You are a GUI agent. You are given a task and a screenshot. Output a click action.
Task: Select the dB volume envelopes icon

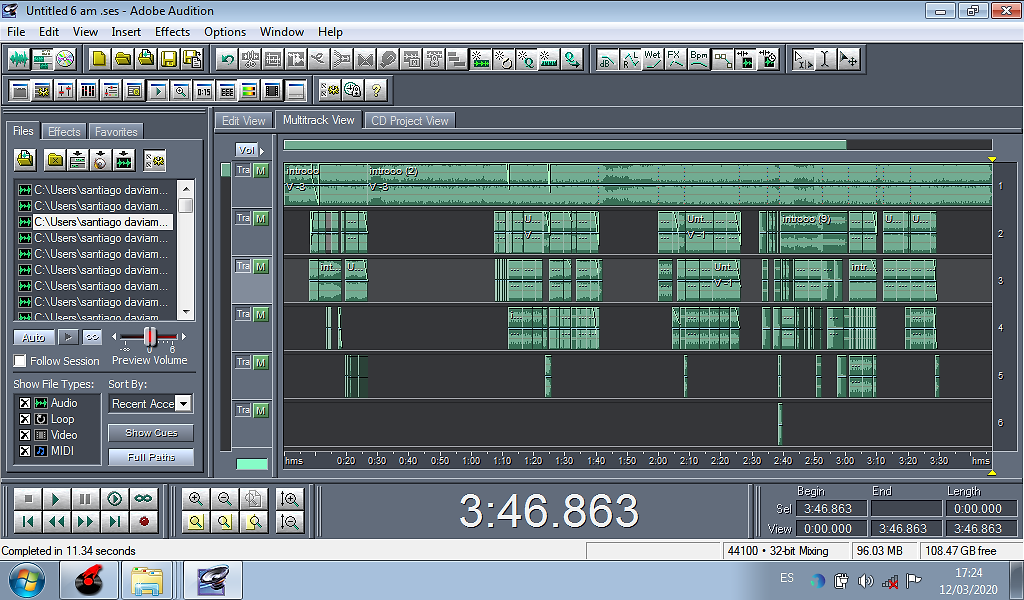click(607, 60)
